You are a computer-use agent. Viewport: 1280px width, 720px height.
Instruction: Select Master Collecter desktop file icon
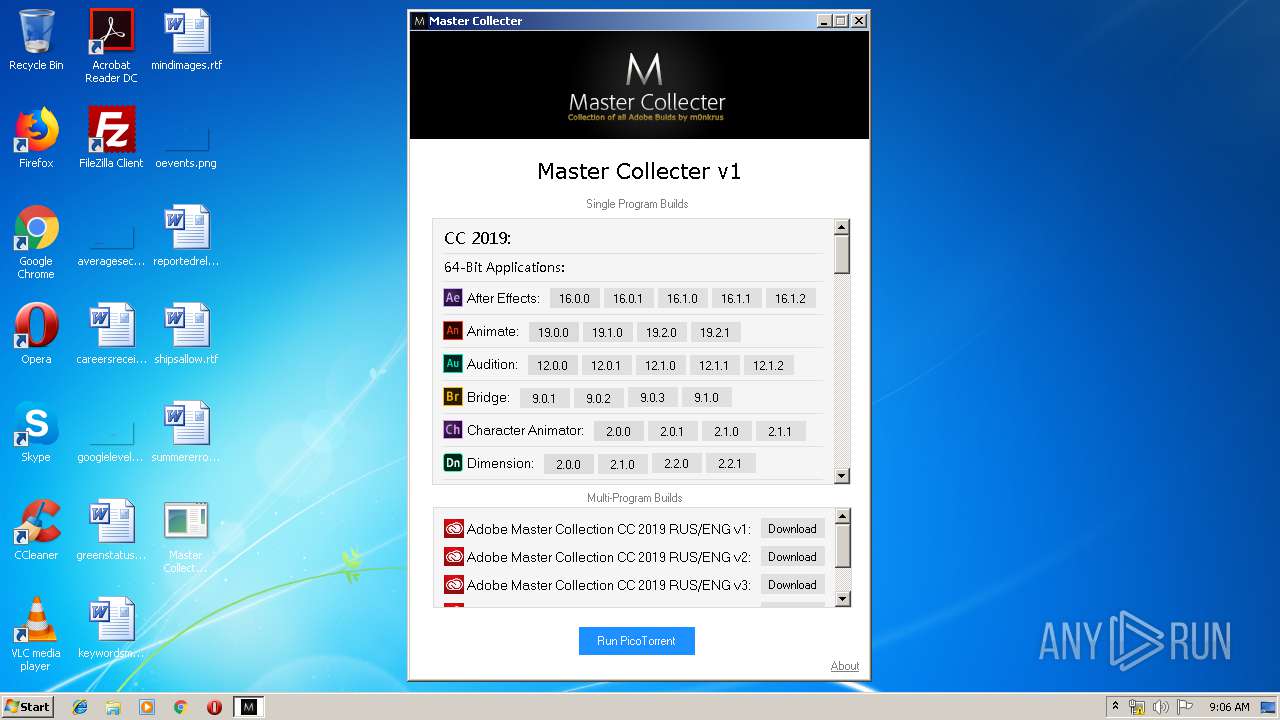pyautogui.click(x=186, y=536)
